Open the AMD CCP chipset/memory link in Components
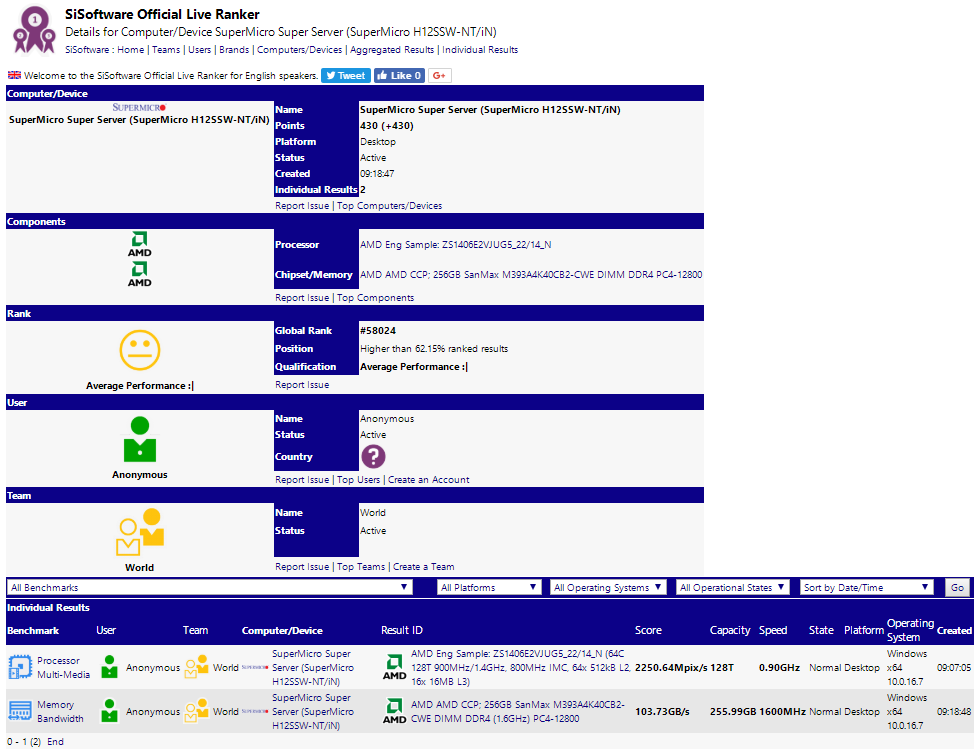 [531, 274]
